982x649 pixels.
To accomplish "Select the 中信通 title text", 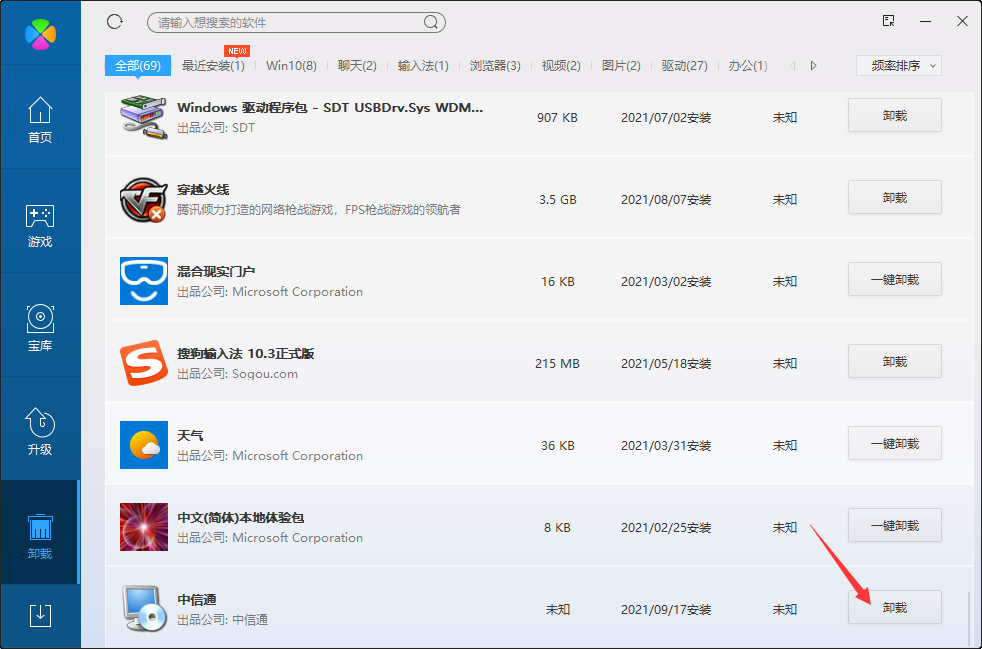I will (197, 600).
